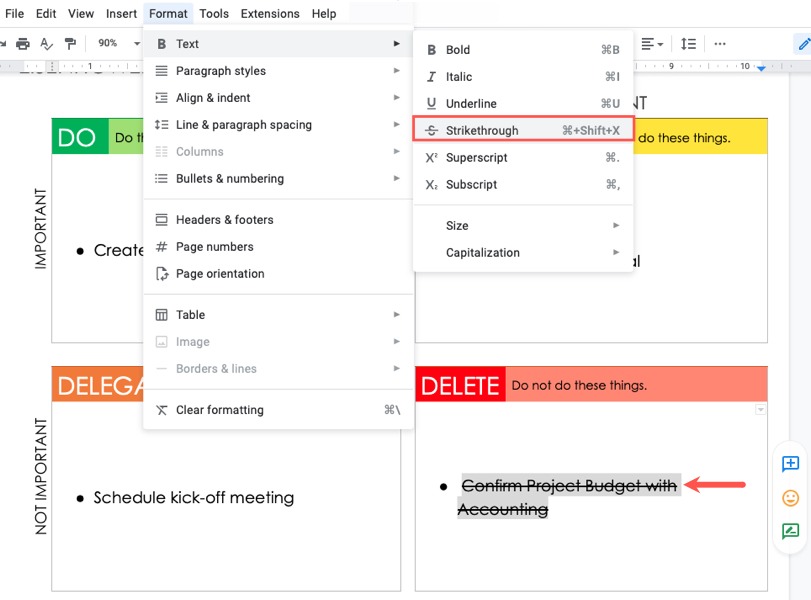Click the Print icon

point(22,44)
